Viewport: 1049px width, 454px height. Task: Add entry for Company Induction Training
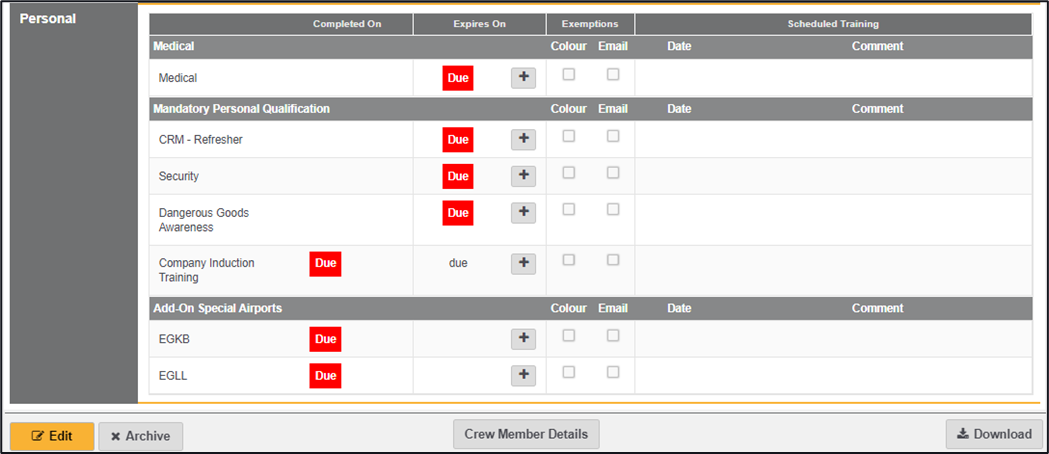click(523, 264)
